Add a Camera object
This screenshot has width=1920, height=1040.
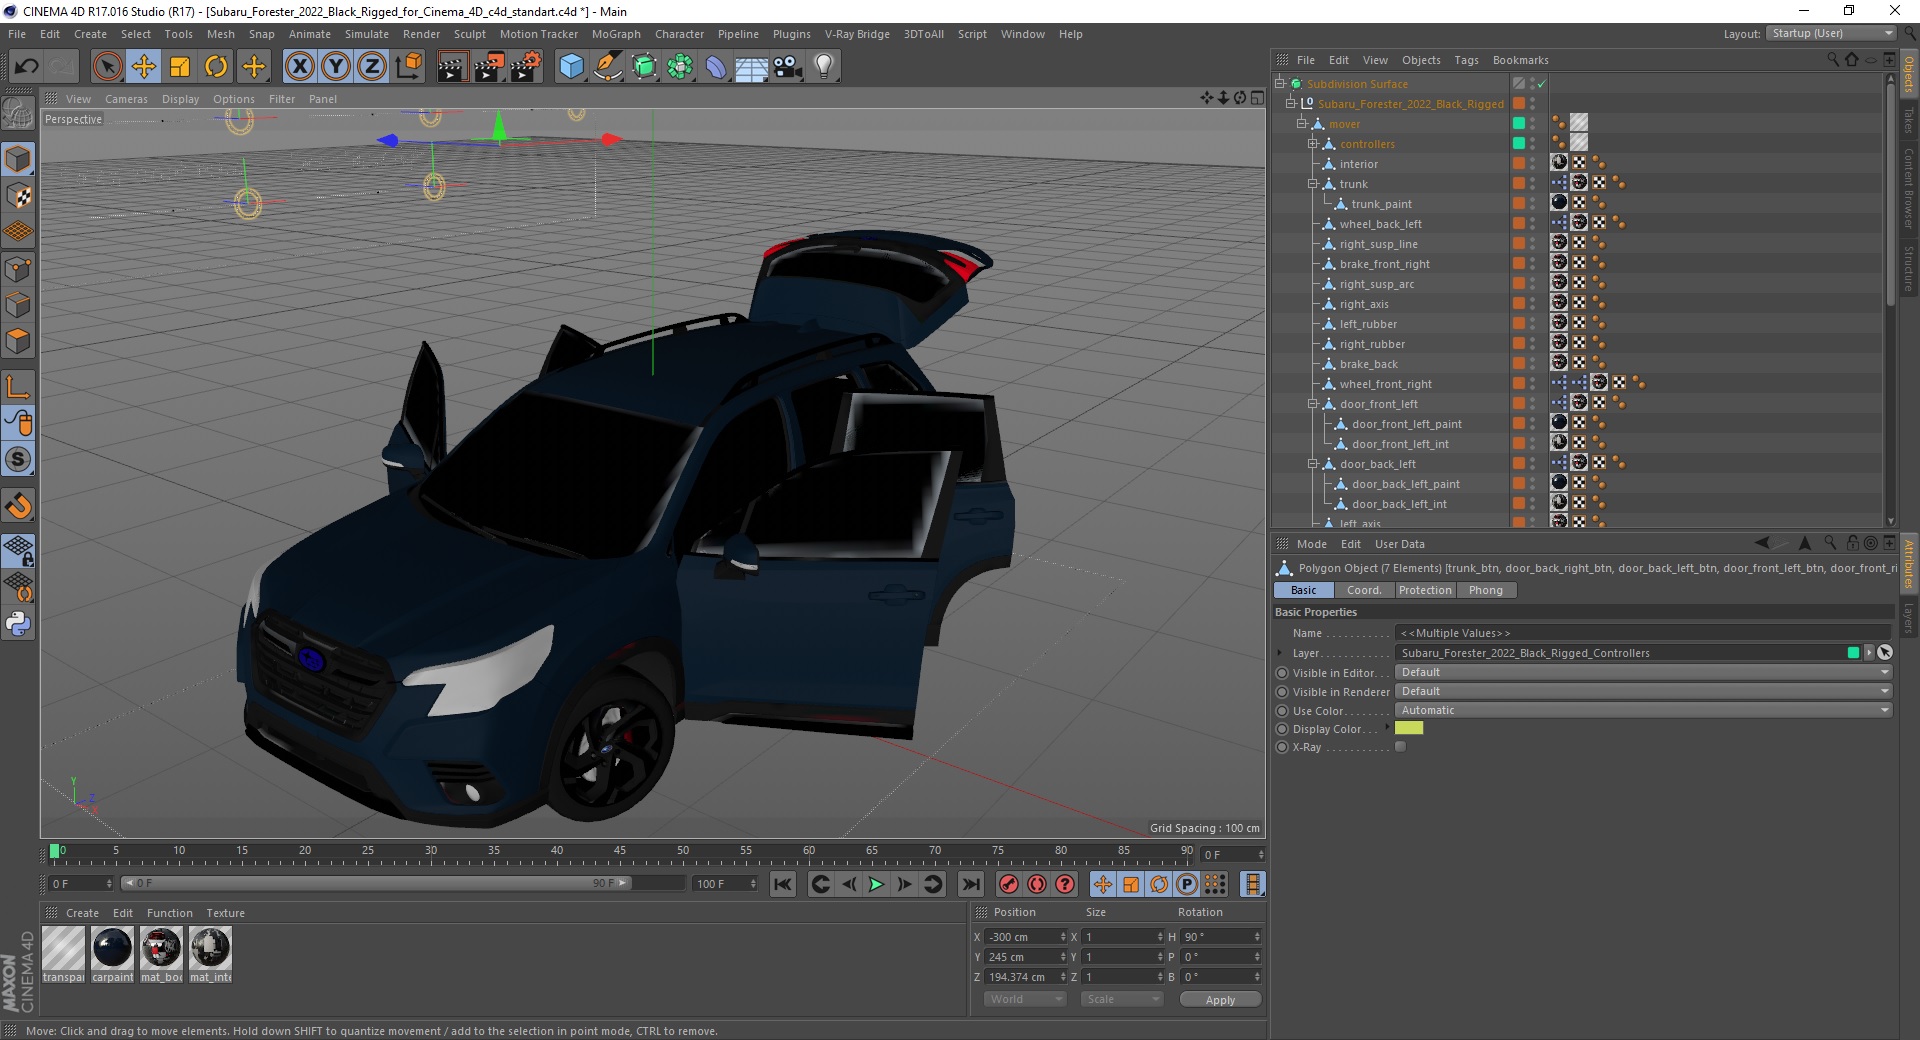tap(788, 67)
